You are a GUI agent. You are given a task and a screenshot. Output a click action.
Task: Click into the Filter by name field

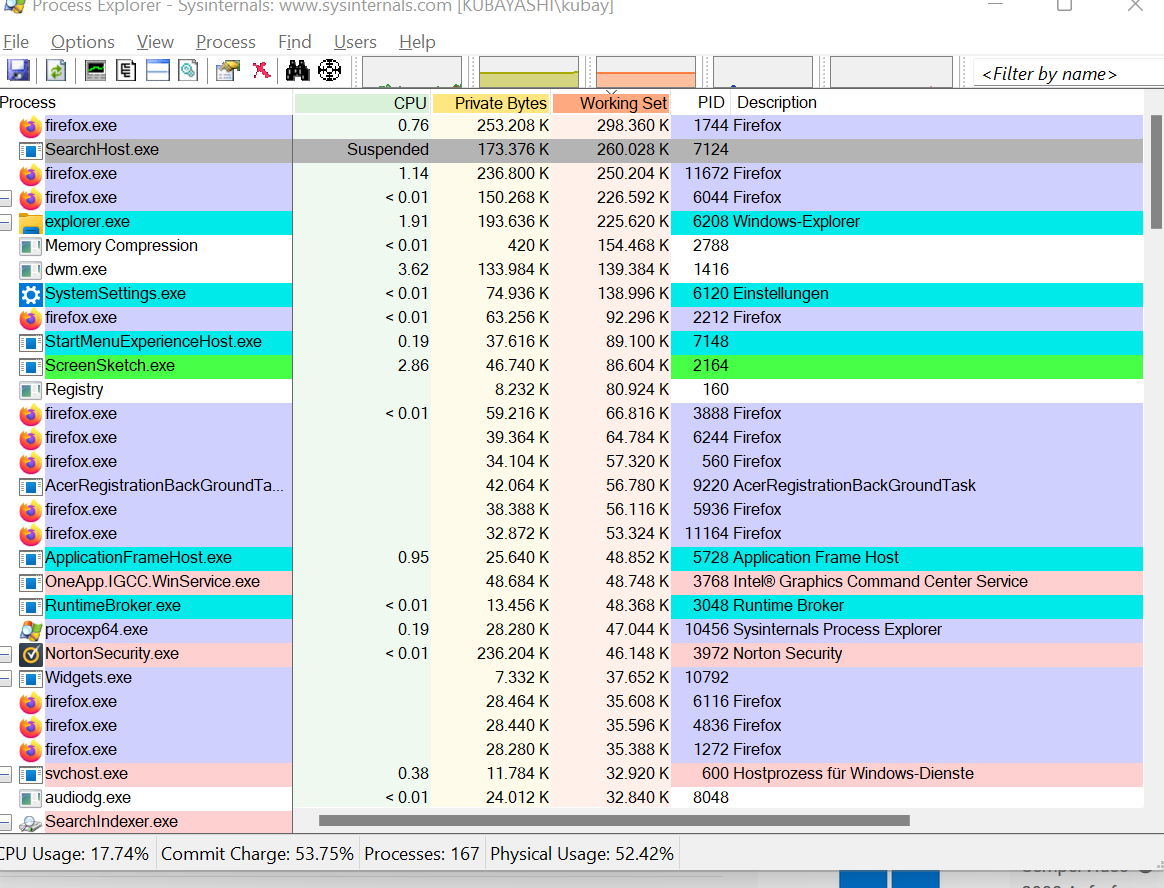1067,74
